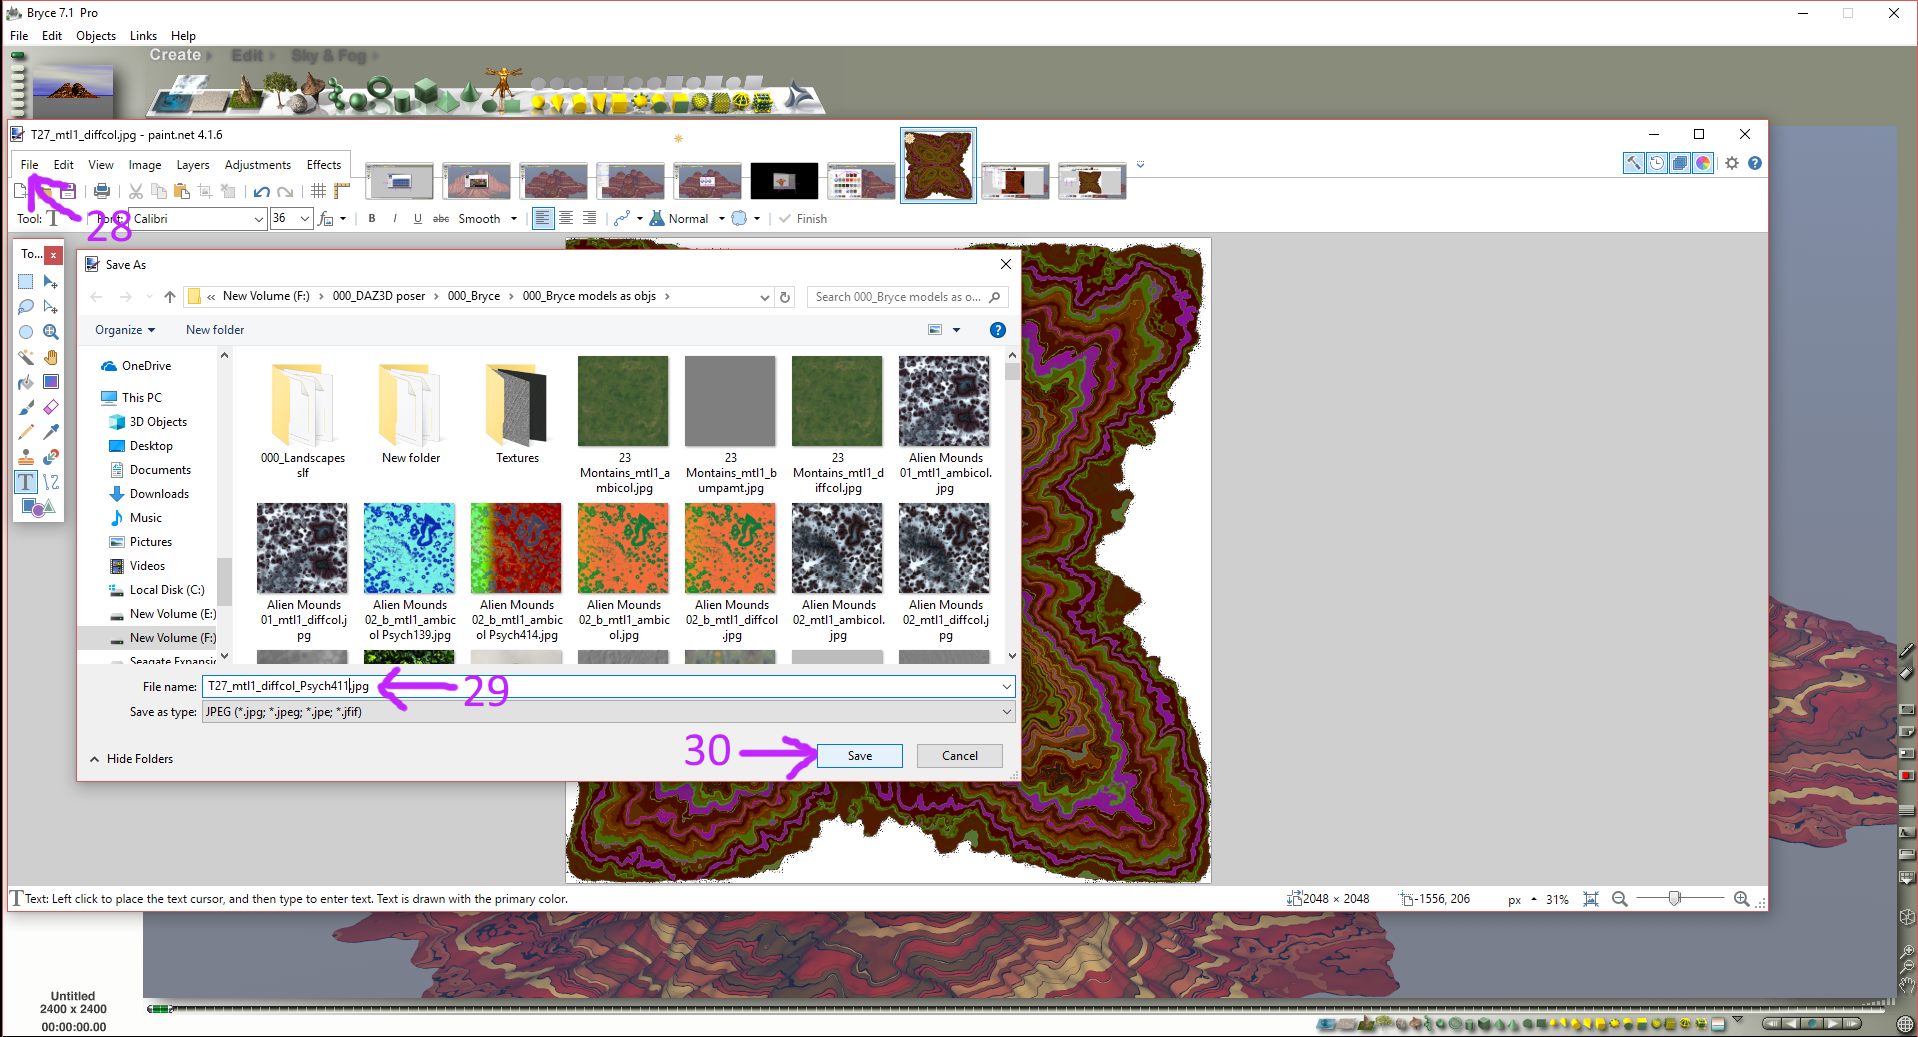Open the px units dropdown in status bar
Screen dimensions: 1918x1037
[x=1522, y=900]
